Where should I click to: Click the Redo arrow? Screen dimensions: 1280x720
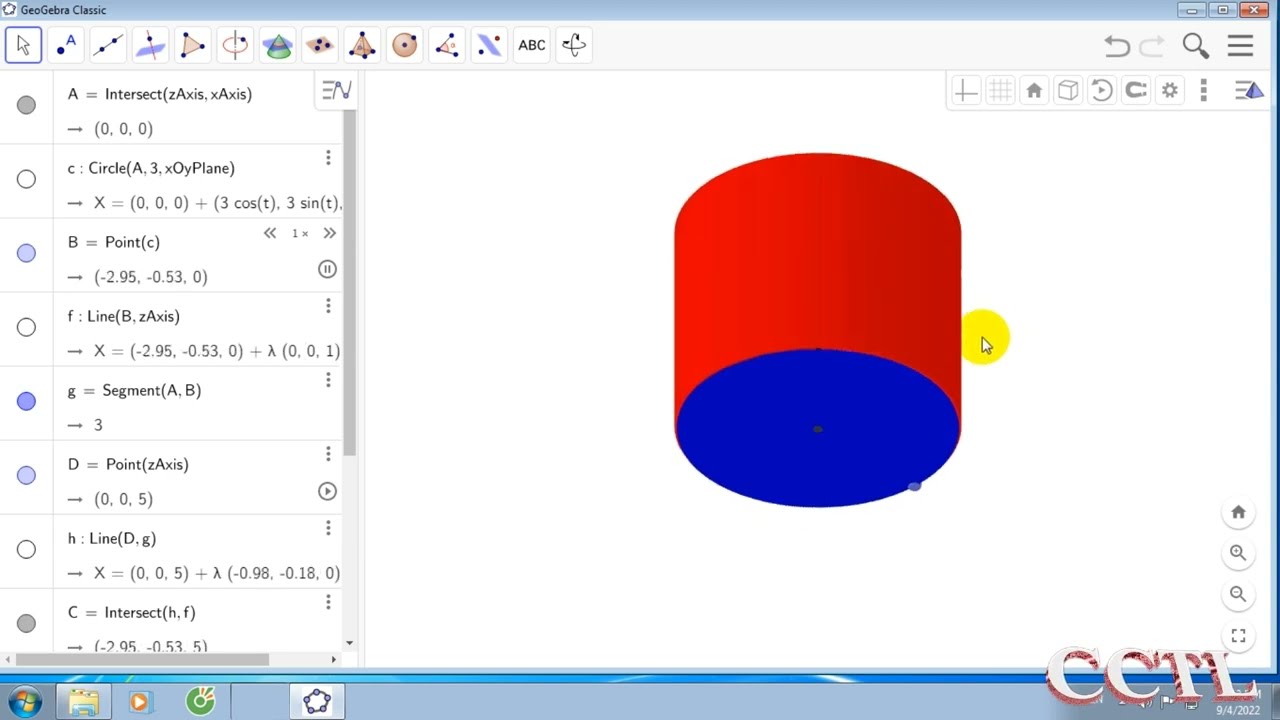pos(1152,46)
